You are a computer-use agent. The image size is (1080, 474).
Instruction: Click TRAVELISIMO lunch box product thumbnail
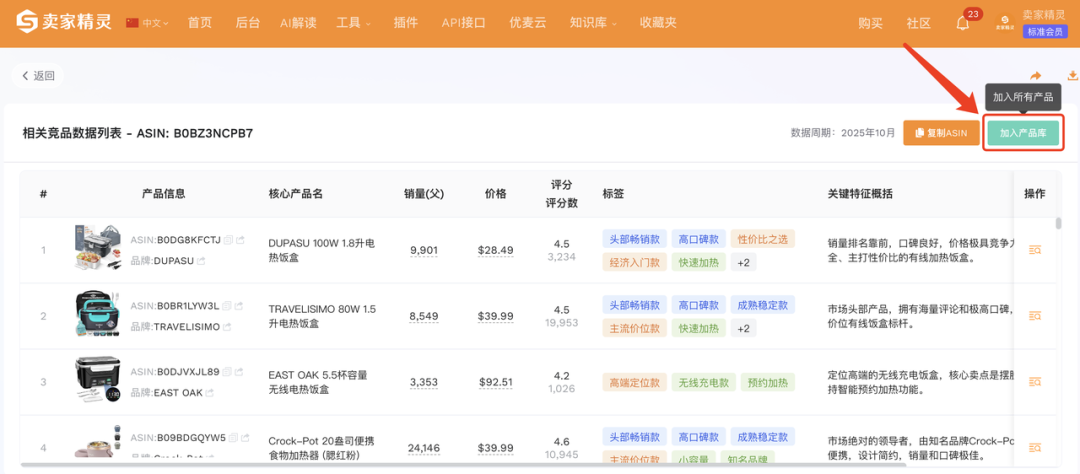tap(98, 315)
